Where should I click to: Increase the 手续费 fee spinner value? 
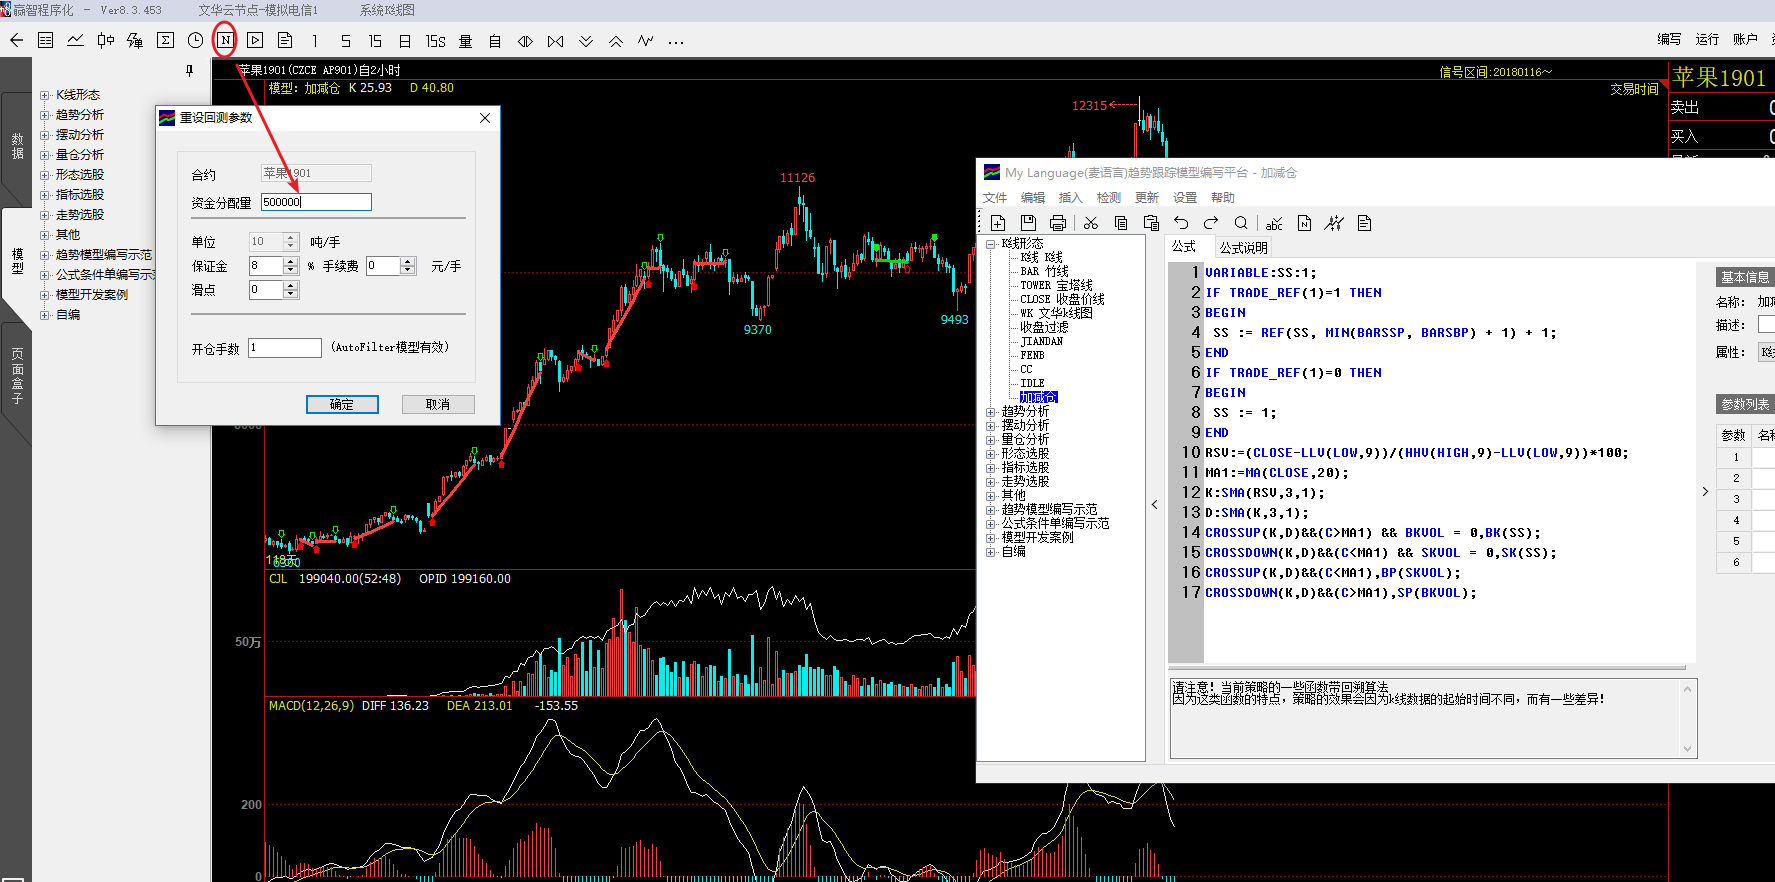407,262
